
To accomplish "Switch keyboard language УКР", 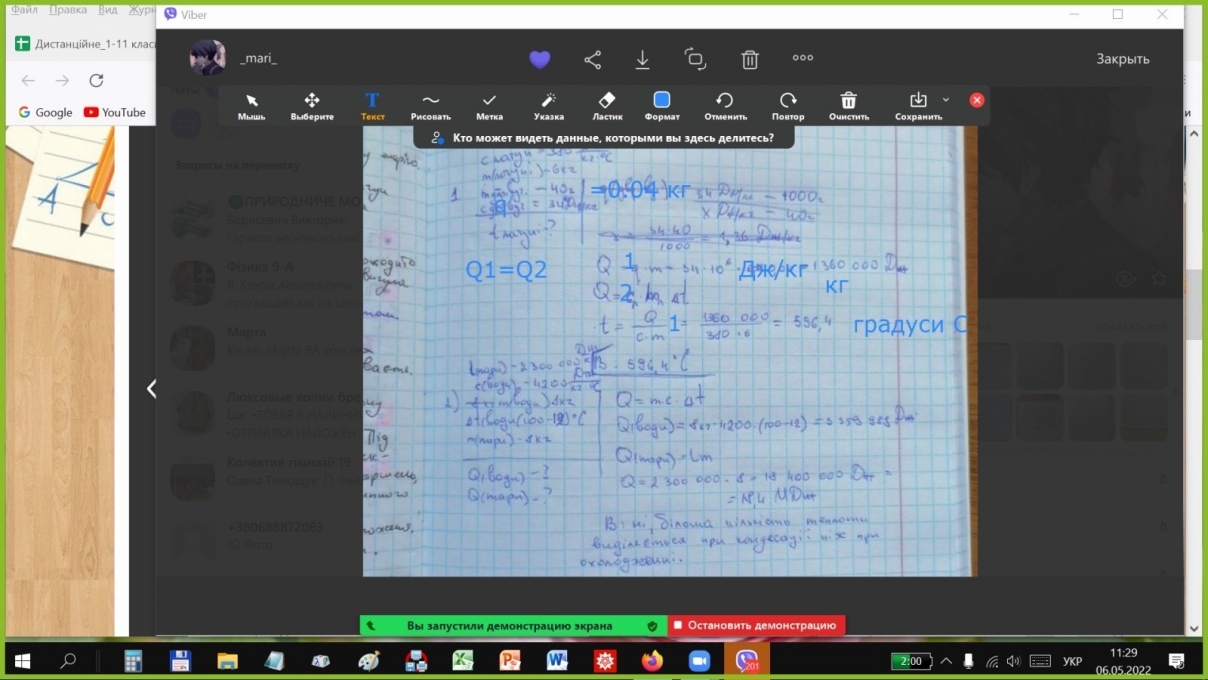I will point(1072,661).
